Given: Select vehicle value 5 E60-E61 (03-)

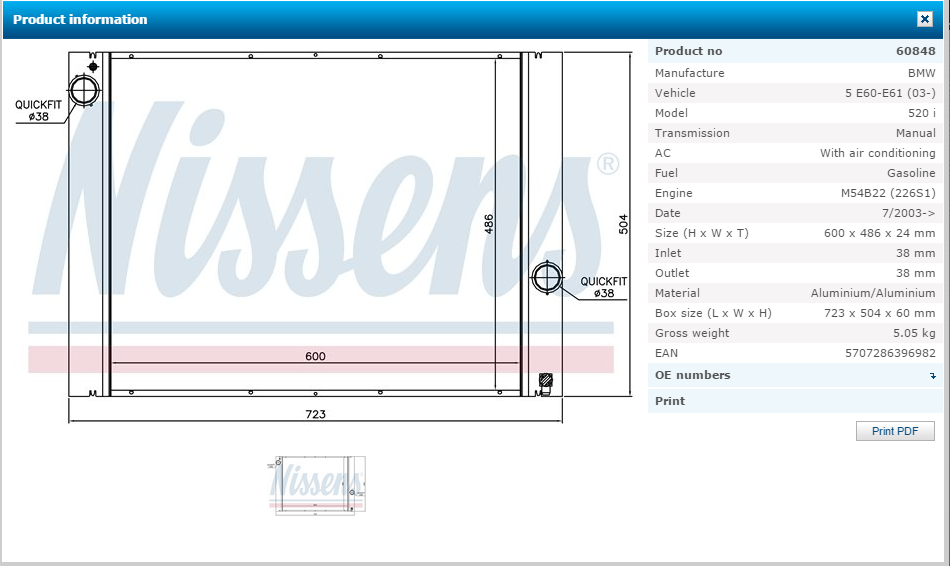Looking at the screenshot, I should pos(890,93).
